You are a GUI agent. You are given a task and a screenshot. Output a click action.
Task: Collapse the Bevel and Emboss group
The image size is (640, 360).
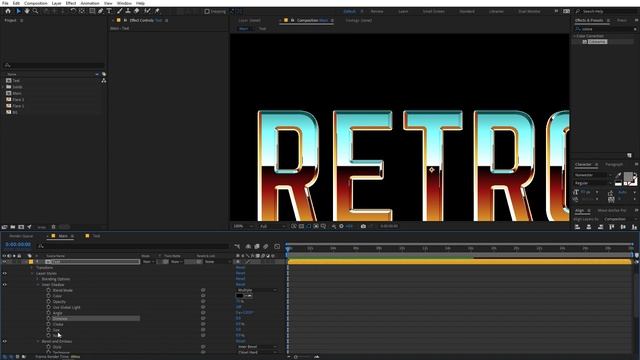tap(38, 341)
